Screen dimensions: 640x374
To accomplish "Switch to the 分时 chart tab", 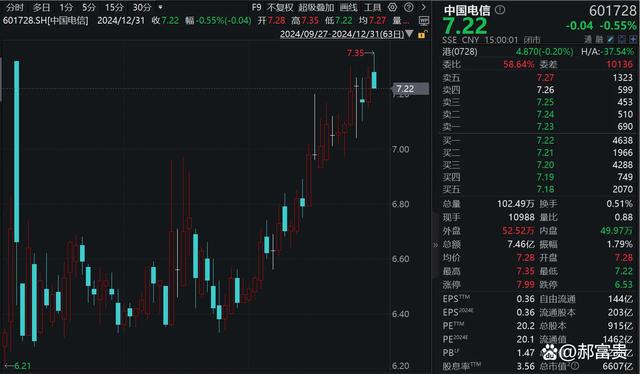I will (15, 7).
